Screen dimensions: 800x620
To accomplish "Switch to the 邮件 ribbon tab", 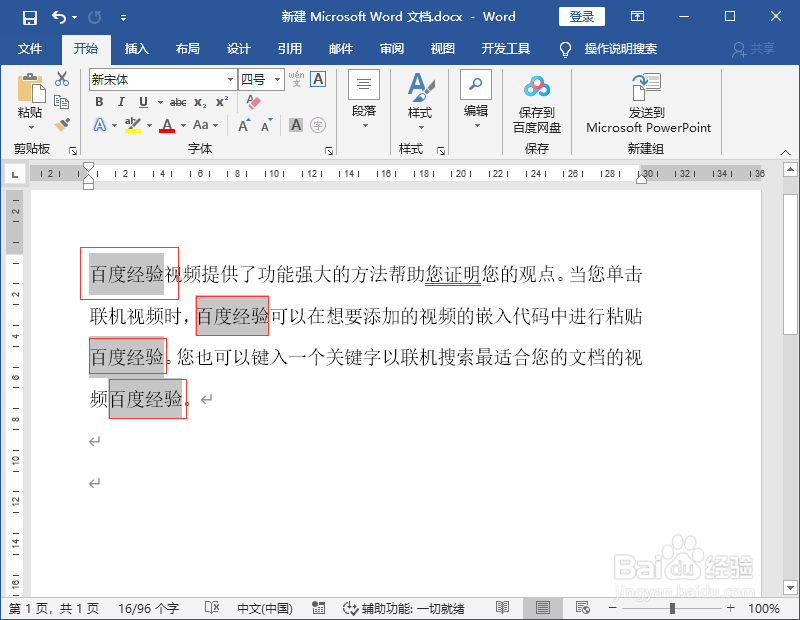I will tap(341, 48).
